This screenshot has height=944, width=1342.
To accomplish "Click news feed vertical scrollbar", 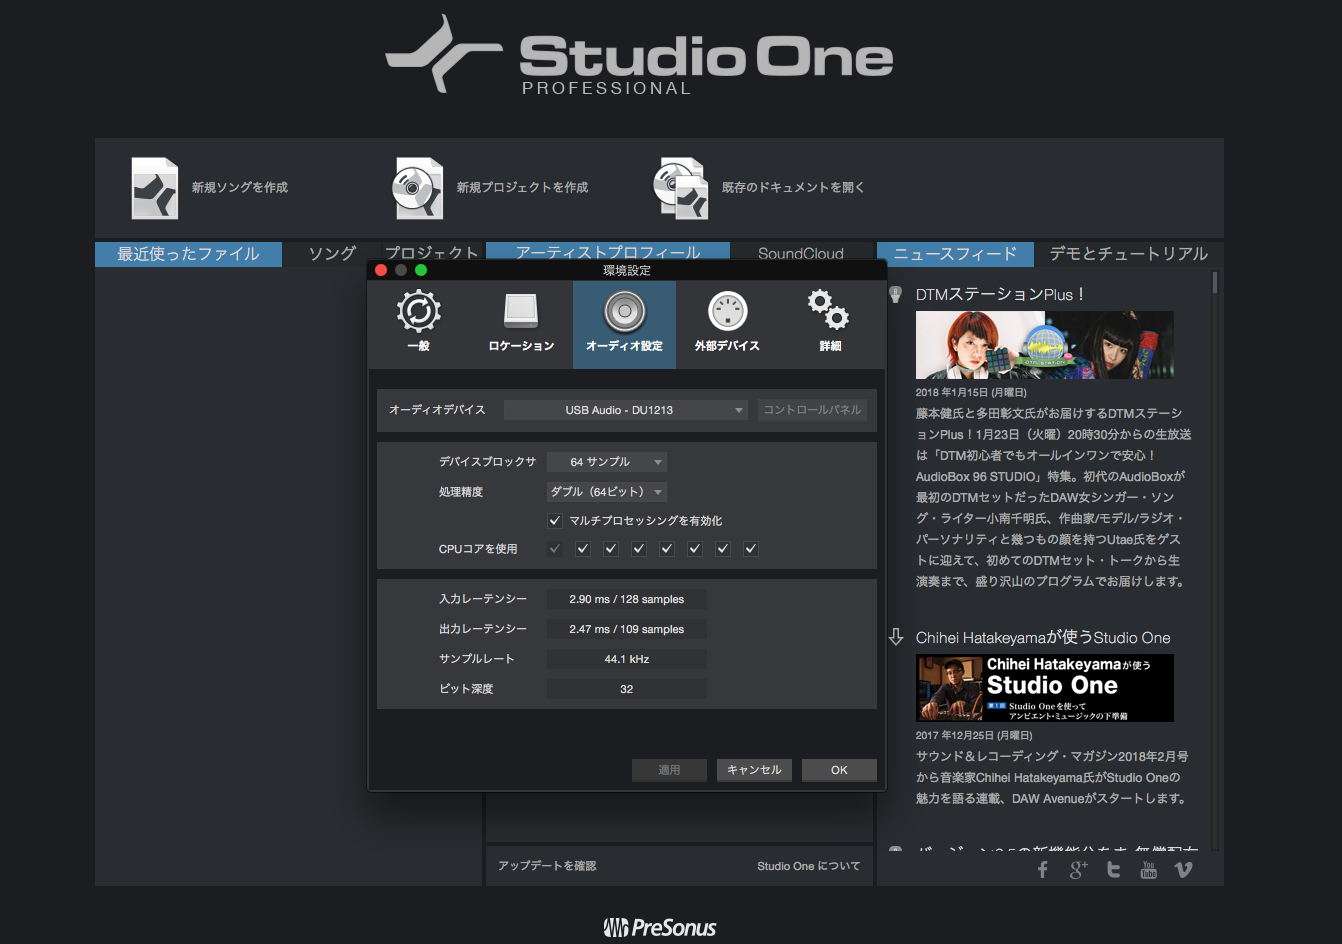I will point(1215,282).
